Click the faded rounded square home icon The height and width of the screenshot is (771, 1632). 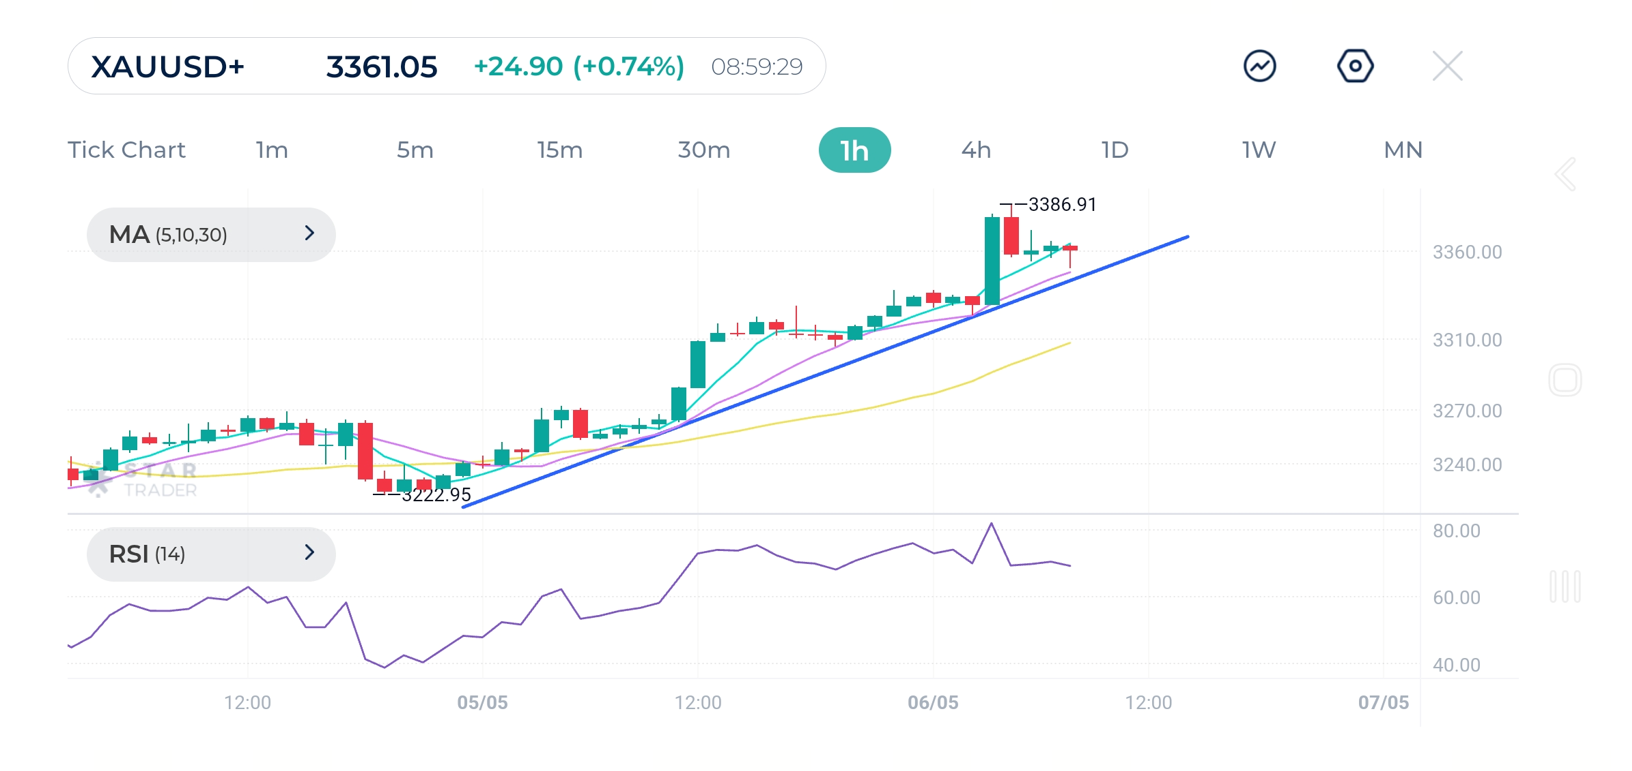(1565, 380)
